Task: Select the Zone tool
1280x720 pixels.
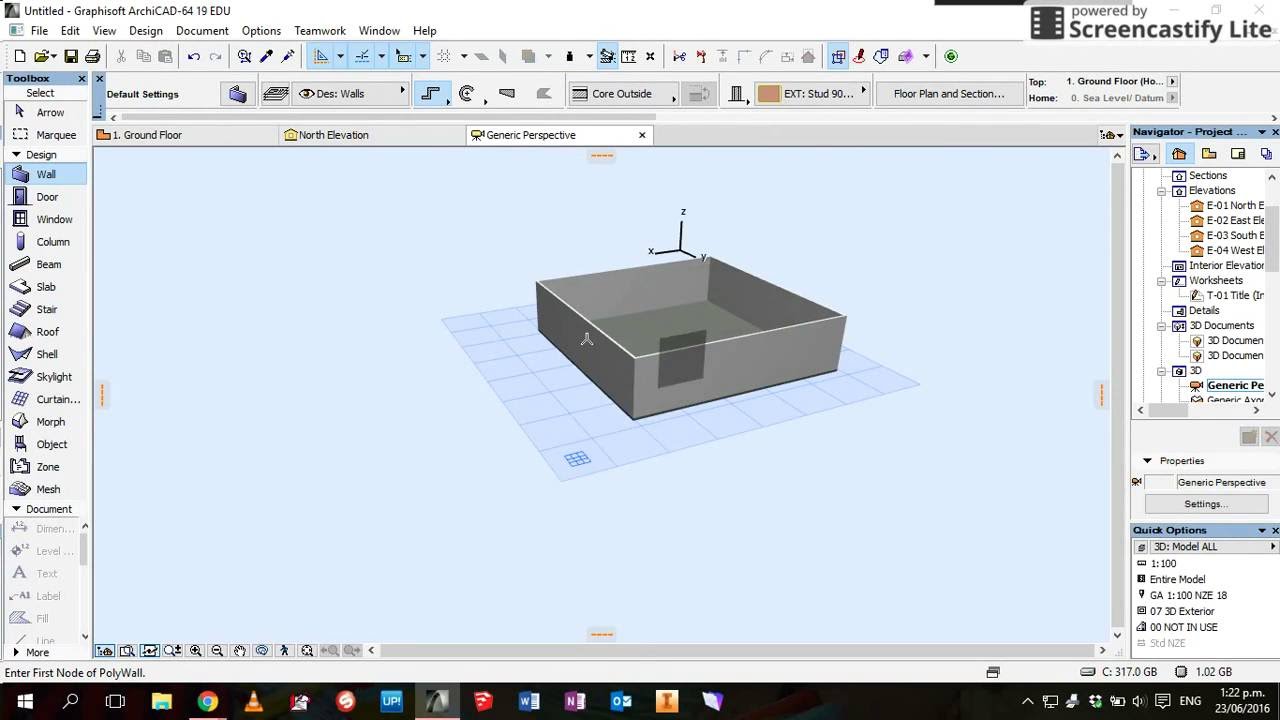Action: (x=45, y=467)
